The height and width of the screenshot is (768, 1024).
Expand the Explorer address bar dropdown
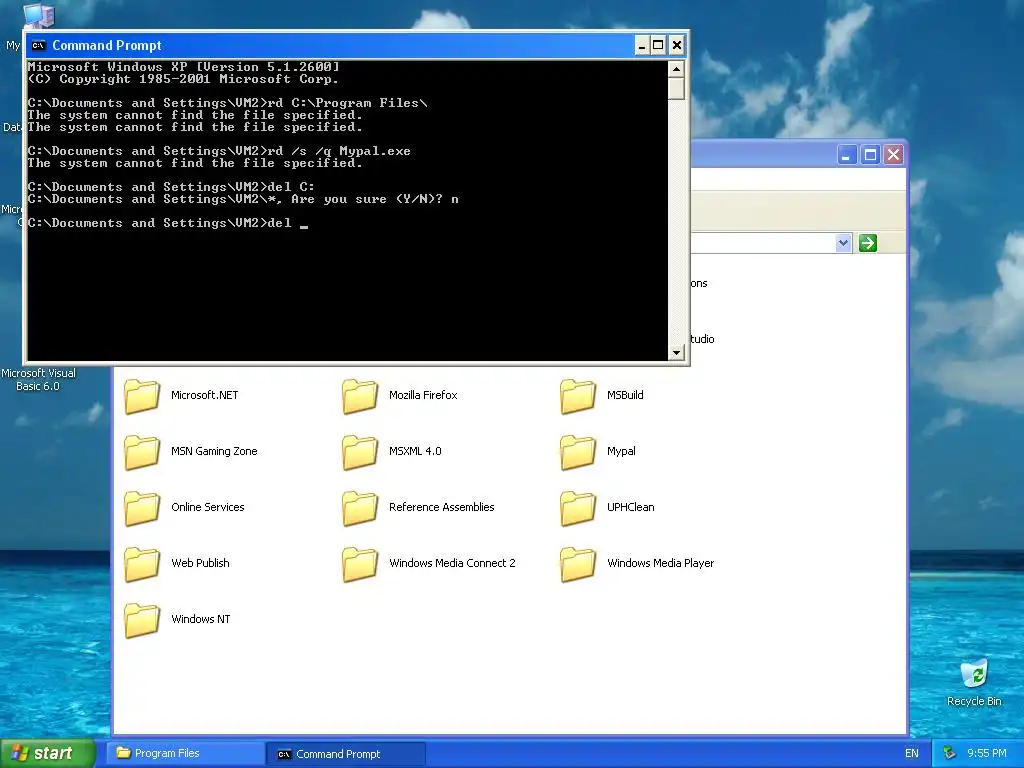(843, 243)
